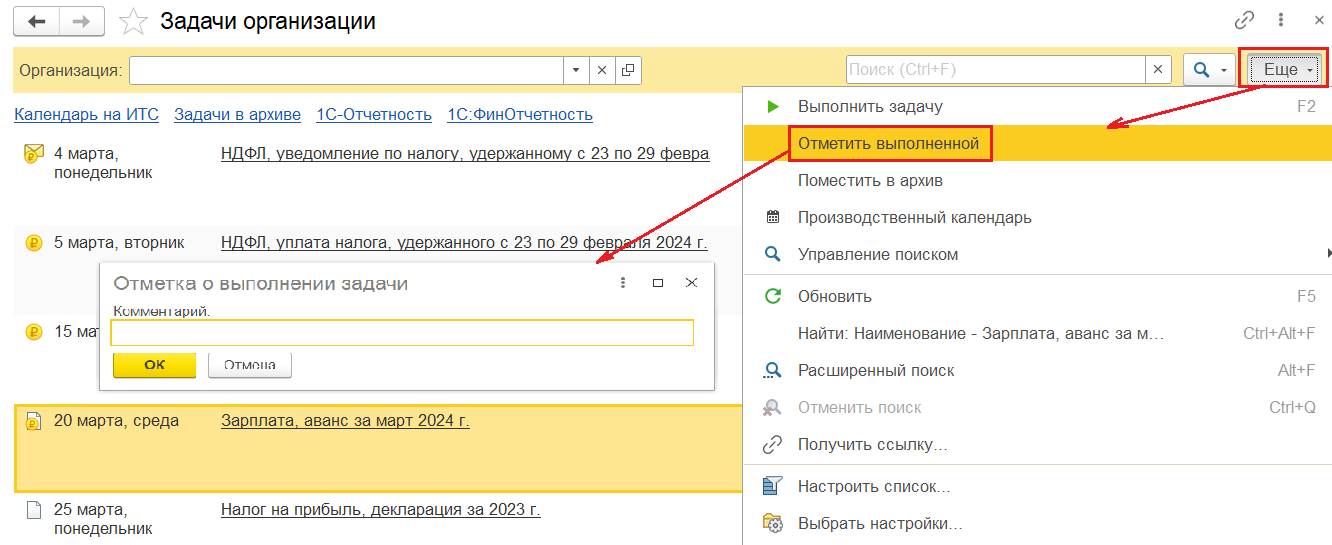
Task: Expand the Организация dropdown list
Action: coord(576,70)
